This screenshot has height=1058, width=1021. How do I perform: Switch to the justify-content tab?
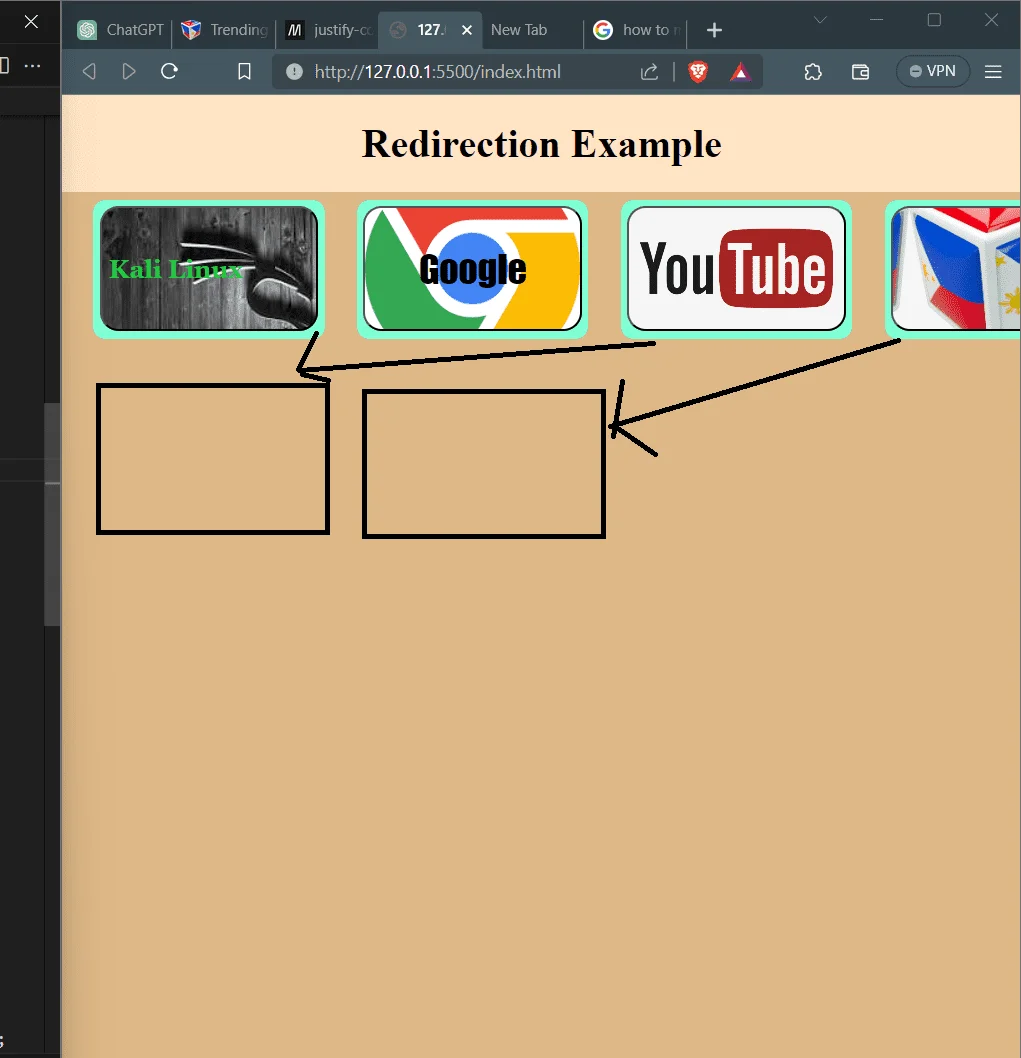[x=329, y=30]
